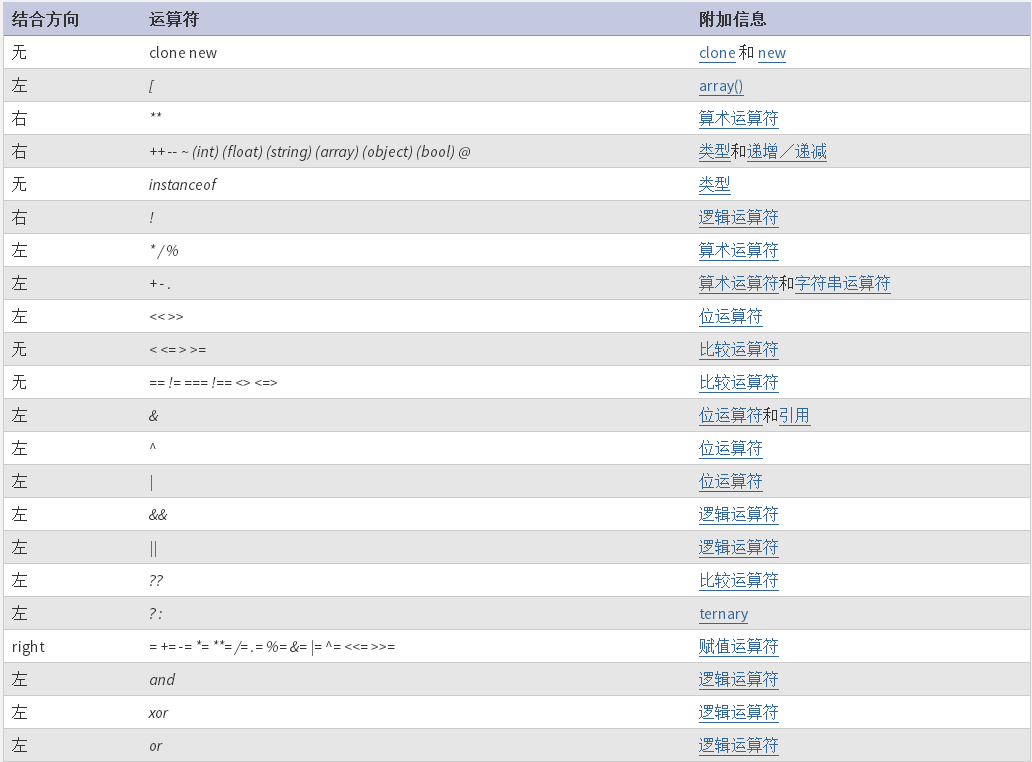Select the '== != === !== <> <=>' cell
Screen dimensions: 1032x762
pos(213,382)
